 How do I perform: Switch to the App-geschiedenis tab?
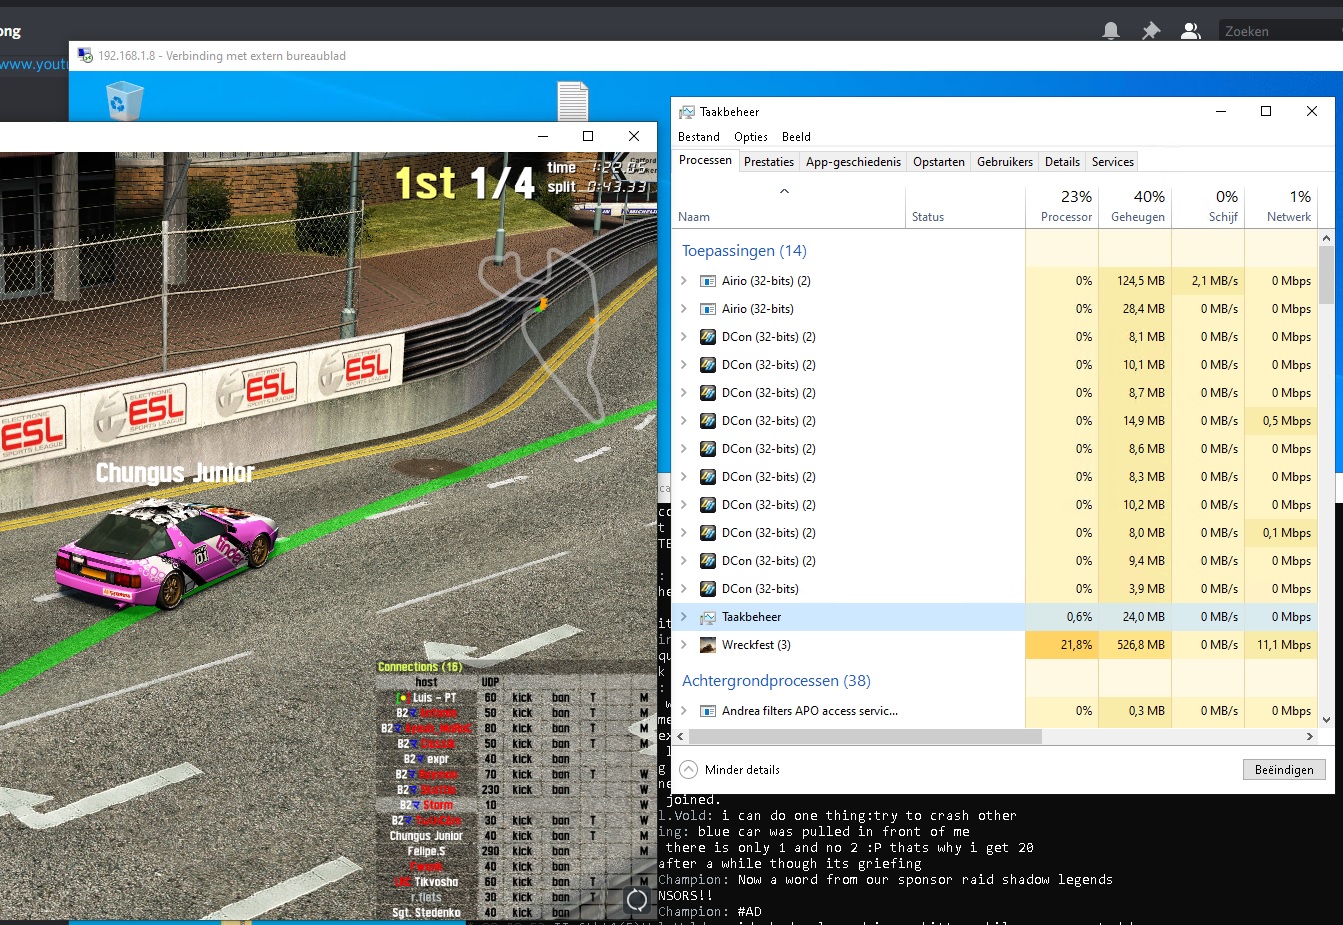853,162
